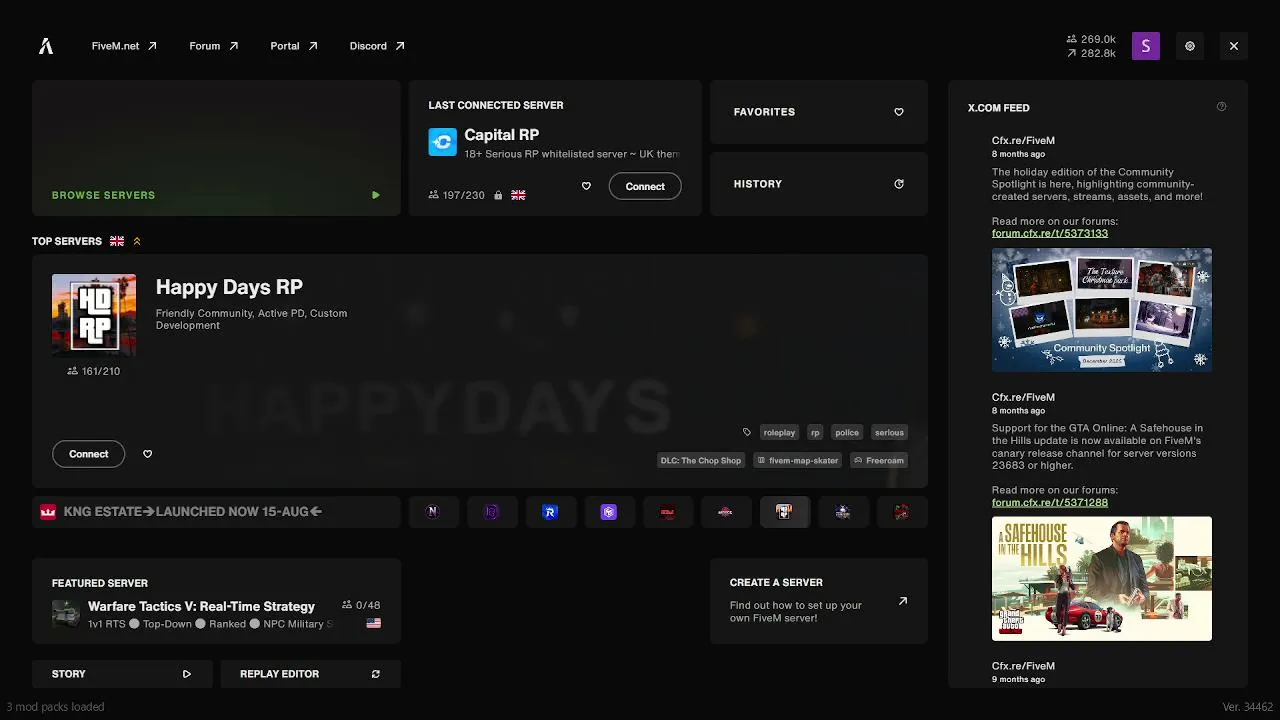Click the 161/210 player count
1280x720 pixels.
(x=94, y=371)
